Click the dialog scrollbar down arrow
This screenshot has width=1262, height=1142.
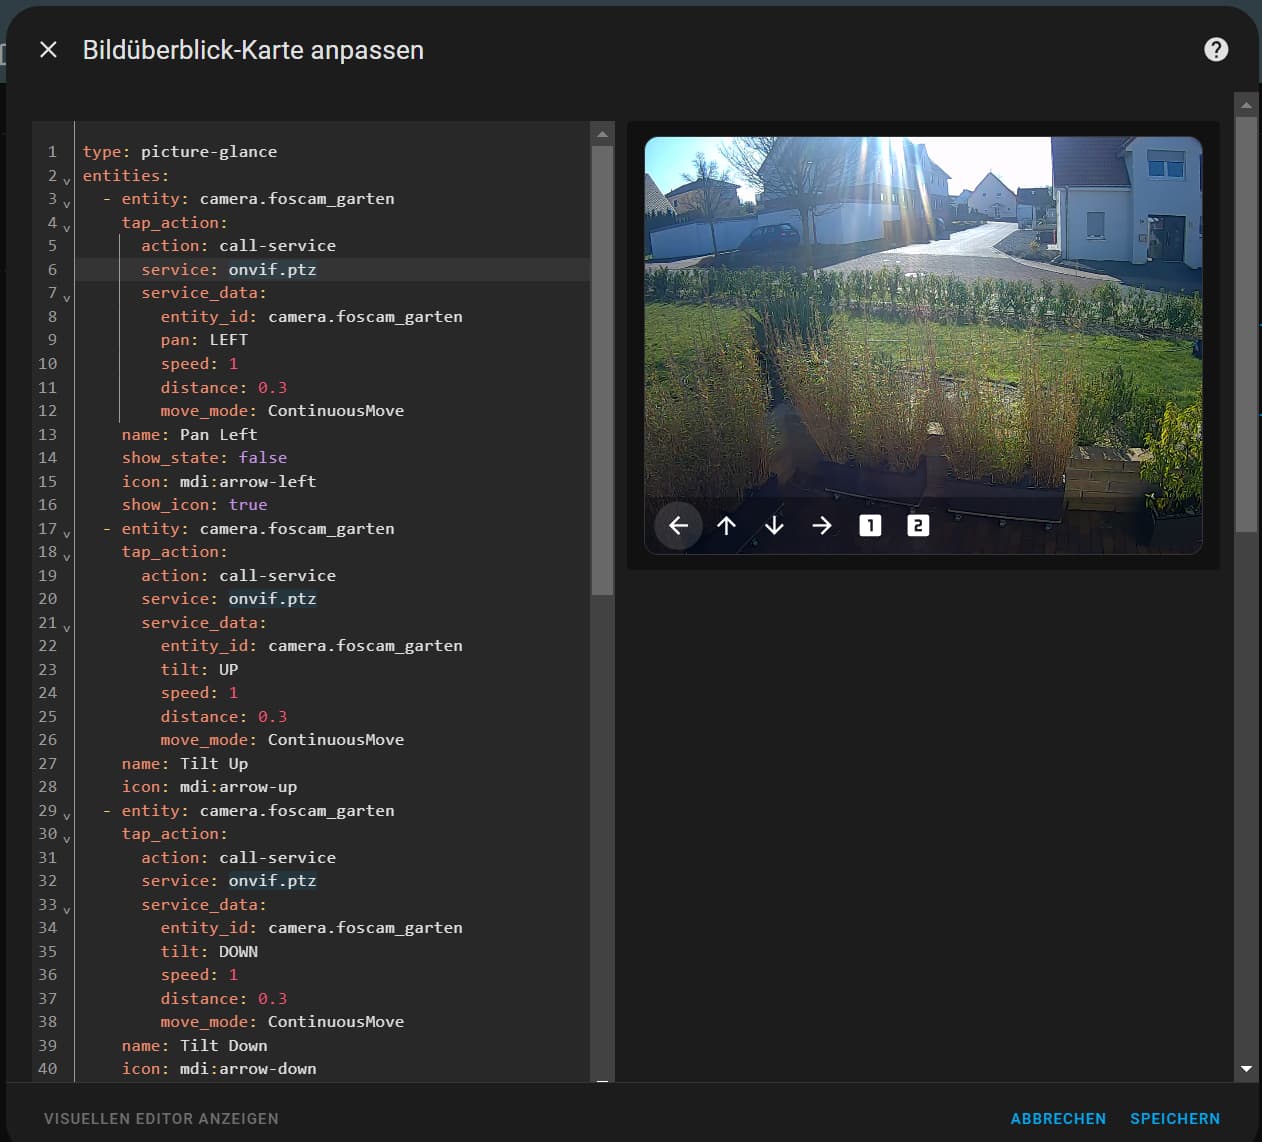point(1246,1069)
